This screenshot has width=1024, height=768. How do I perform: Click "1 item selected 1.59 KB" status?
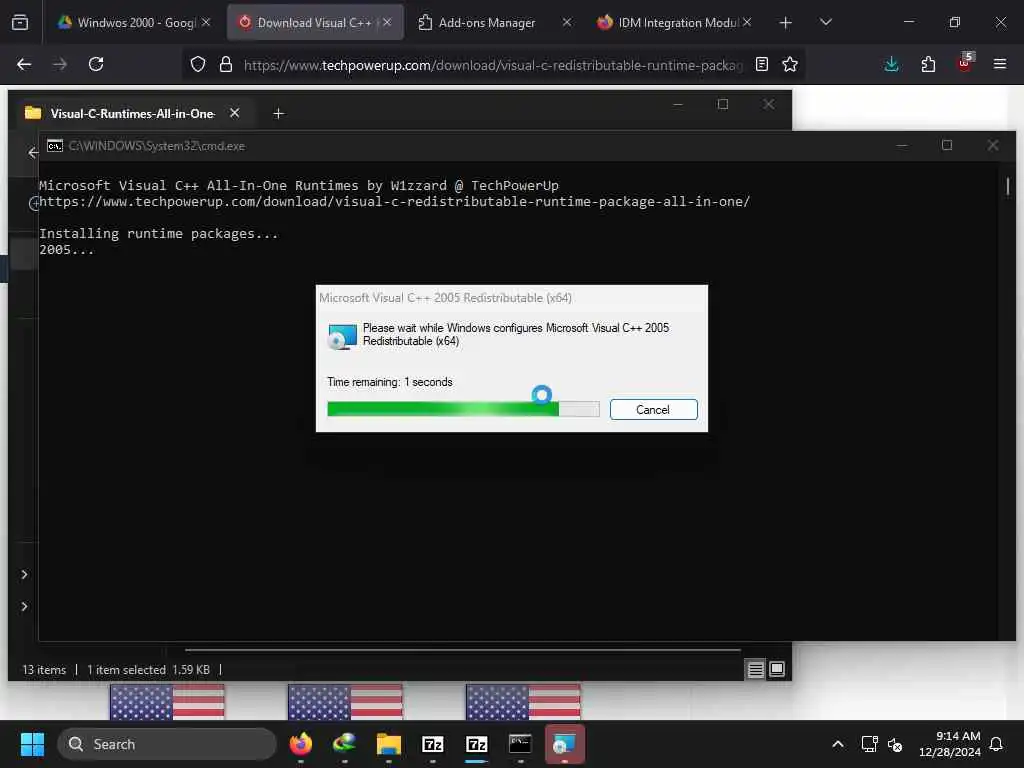(x=148, y=670)
